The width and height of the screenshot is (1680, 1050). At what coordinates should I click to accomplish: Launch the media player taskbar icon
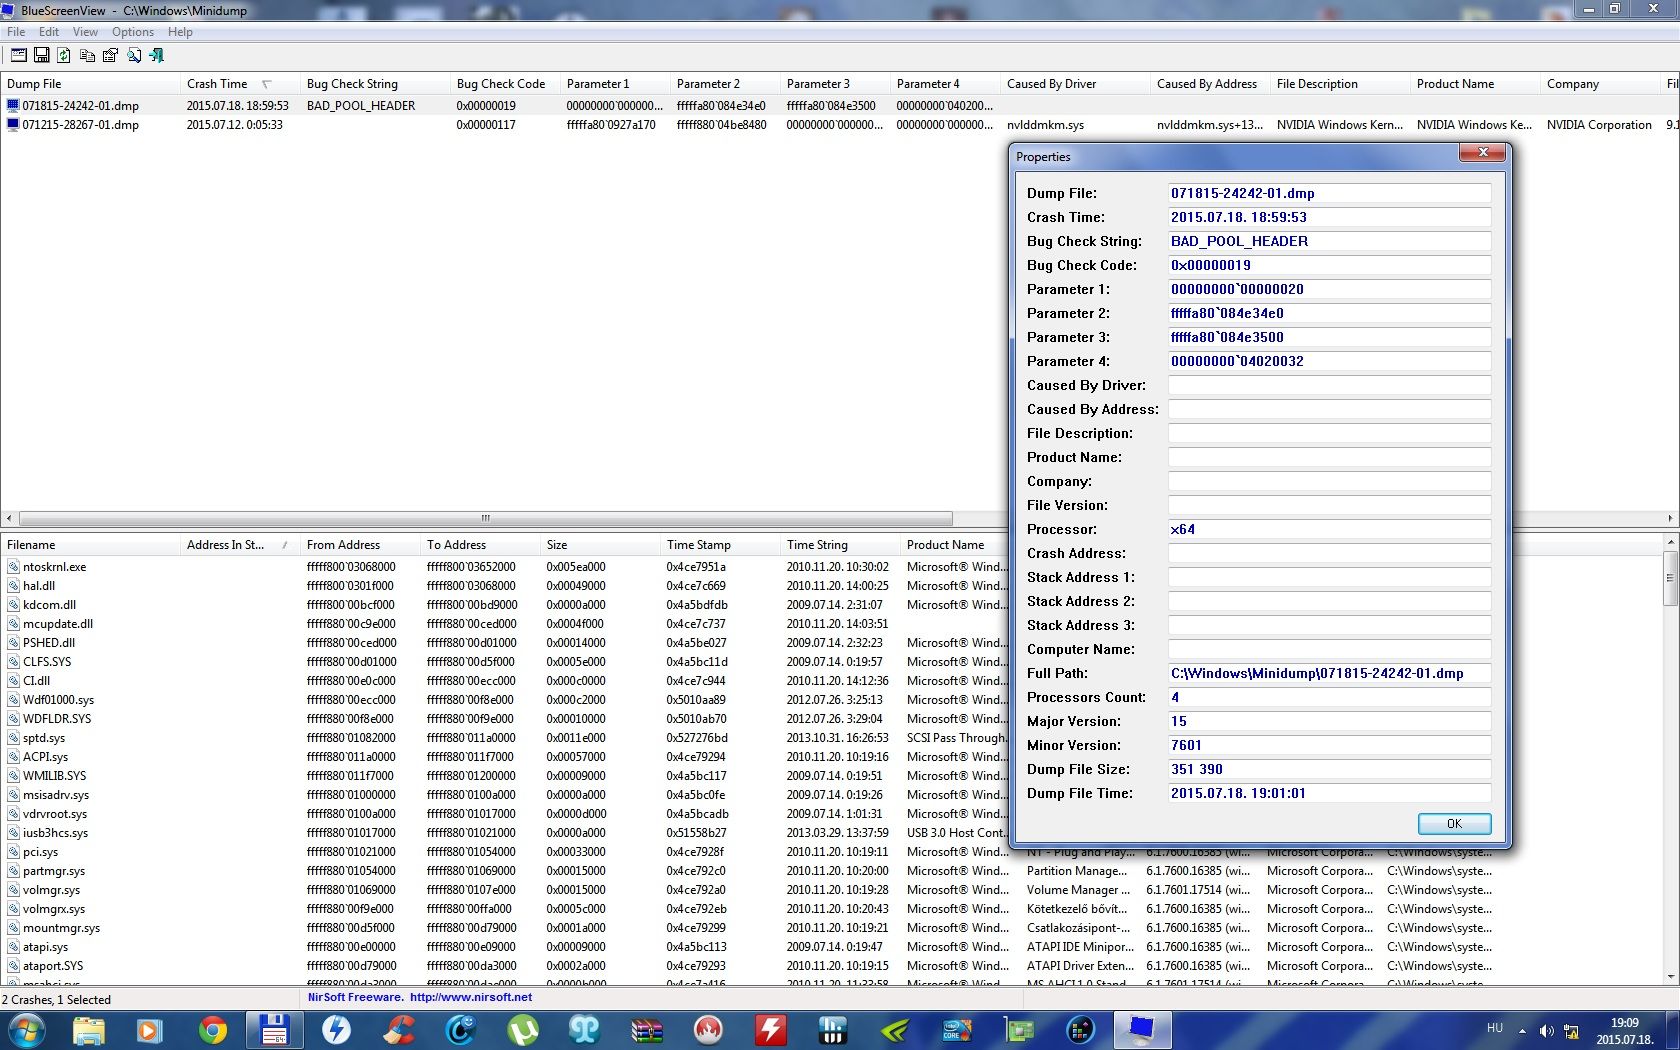point(150,1030)
